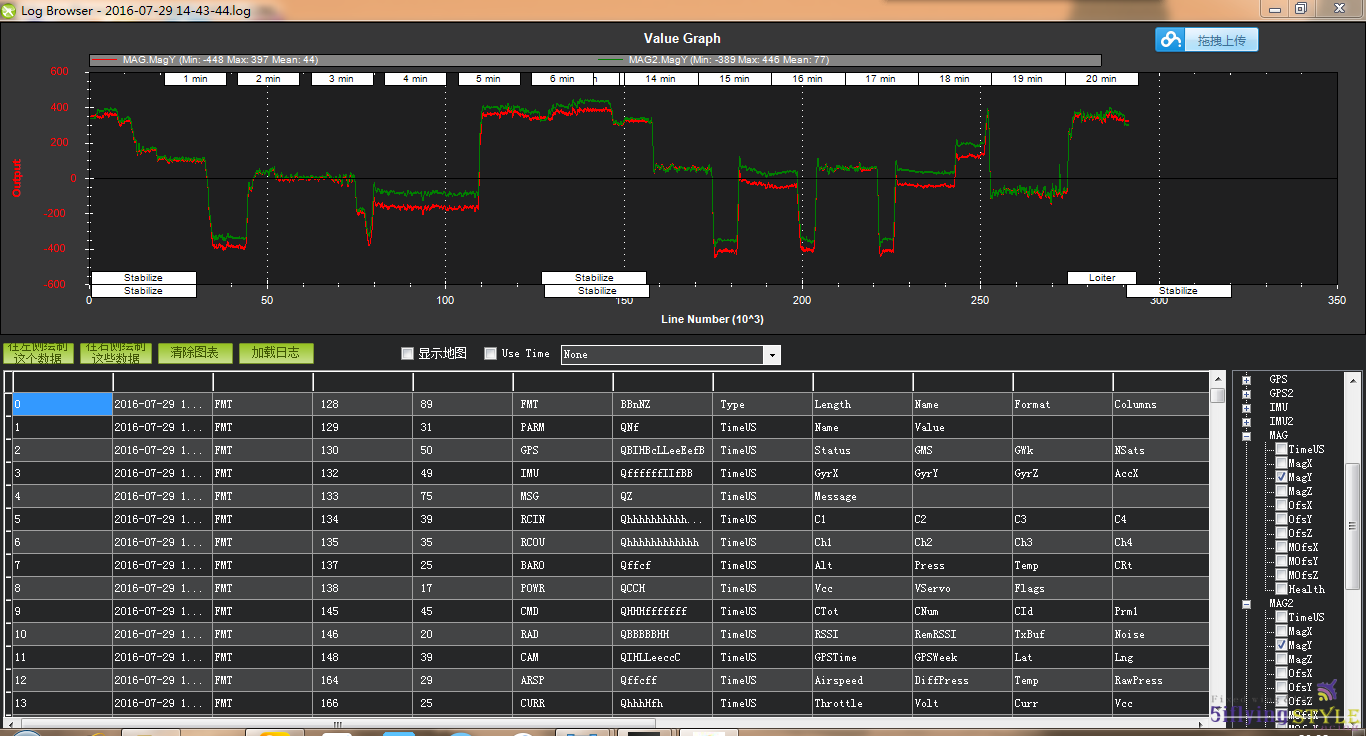Select table cell RCOU
Image resolution: width=1366 pixels, height=736 pixels.
click(x=562, y=542)
